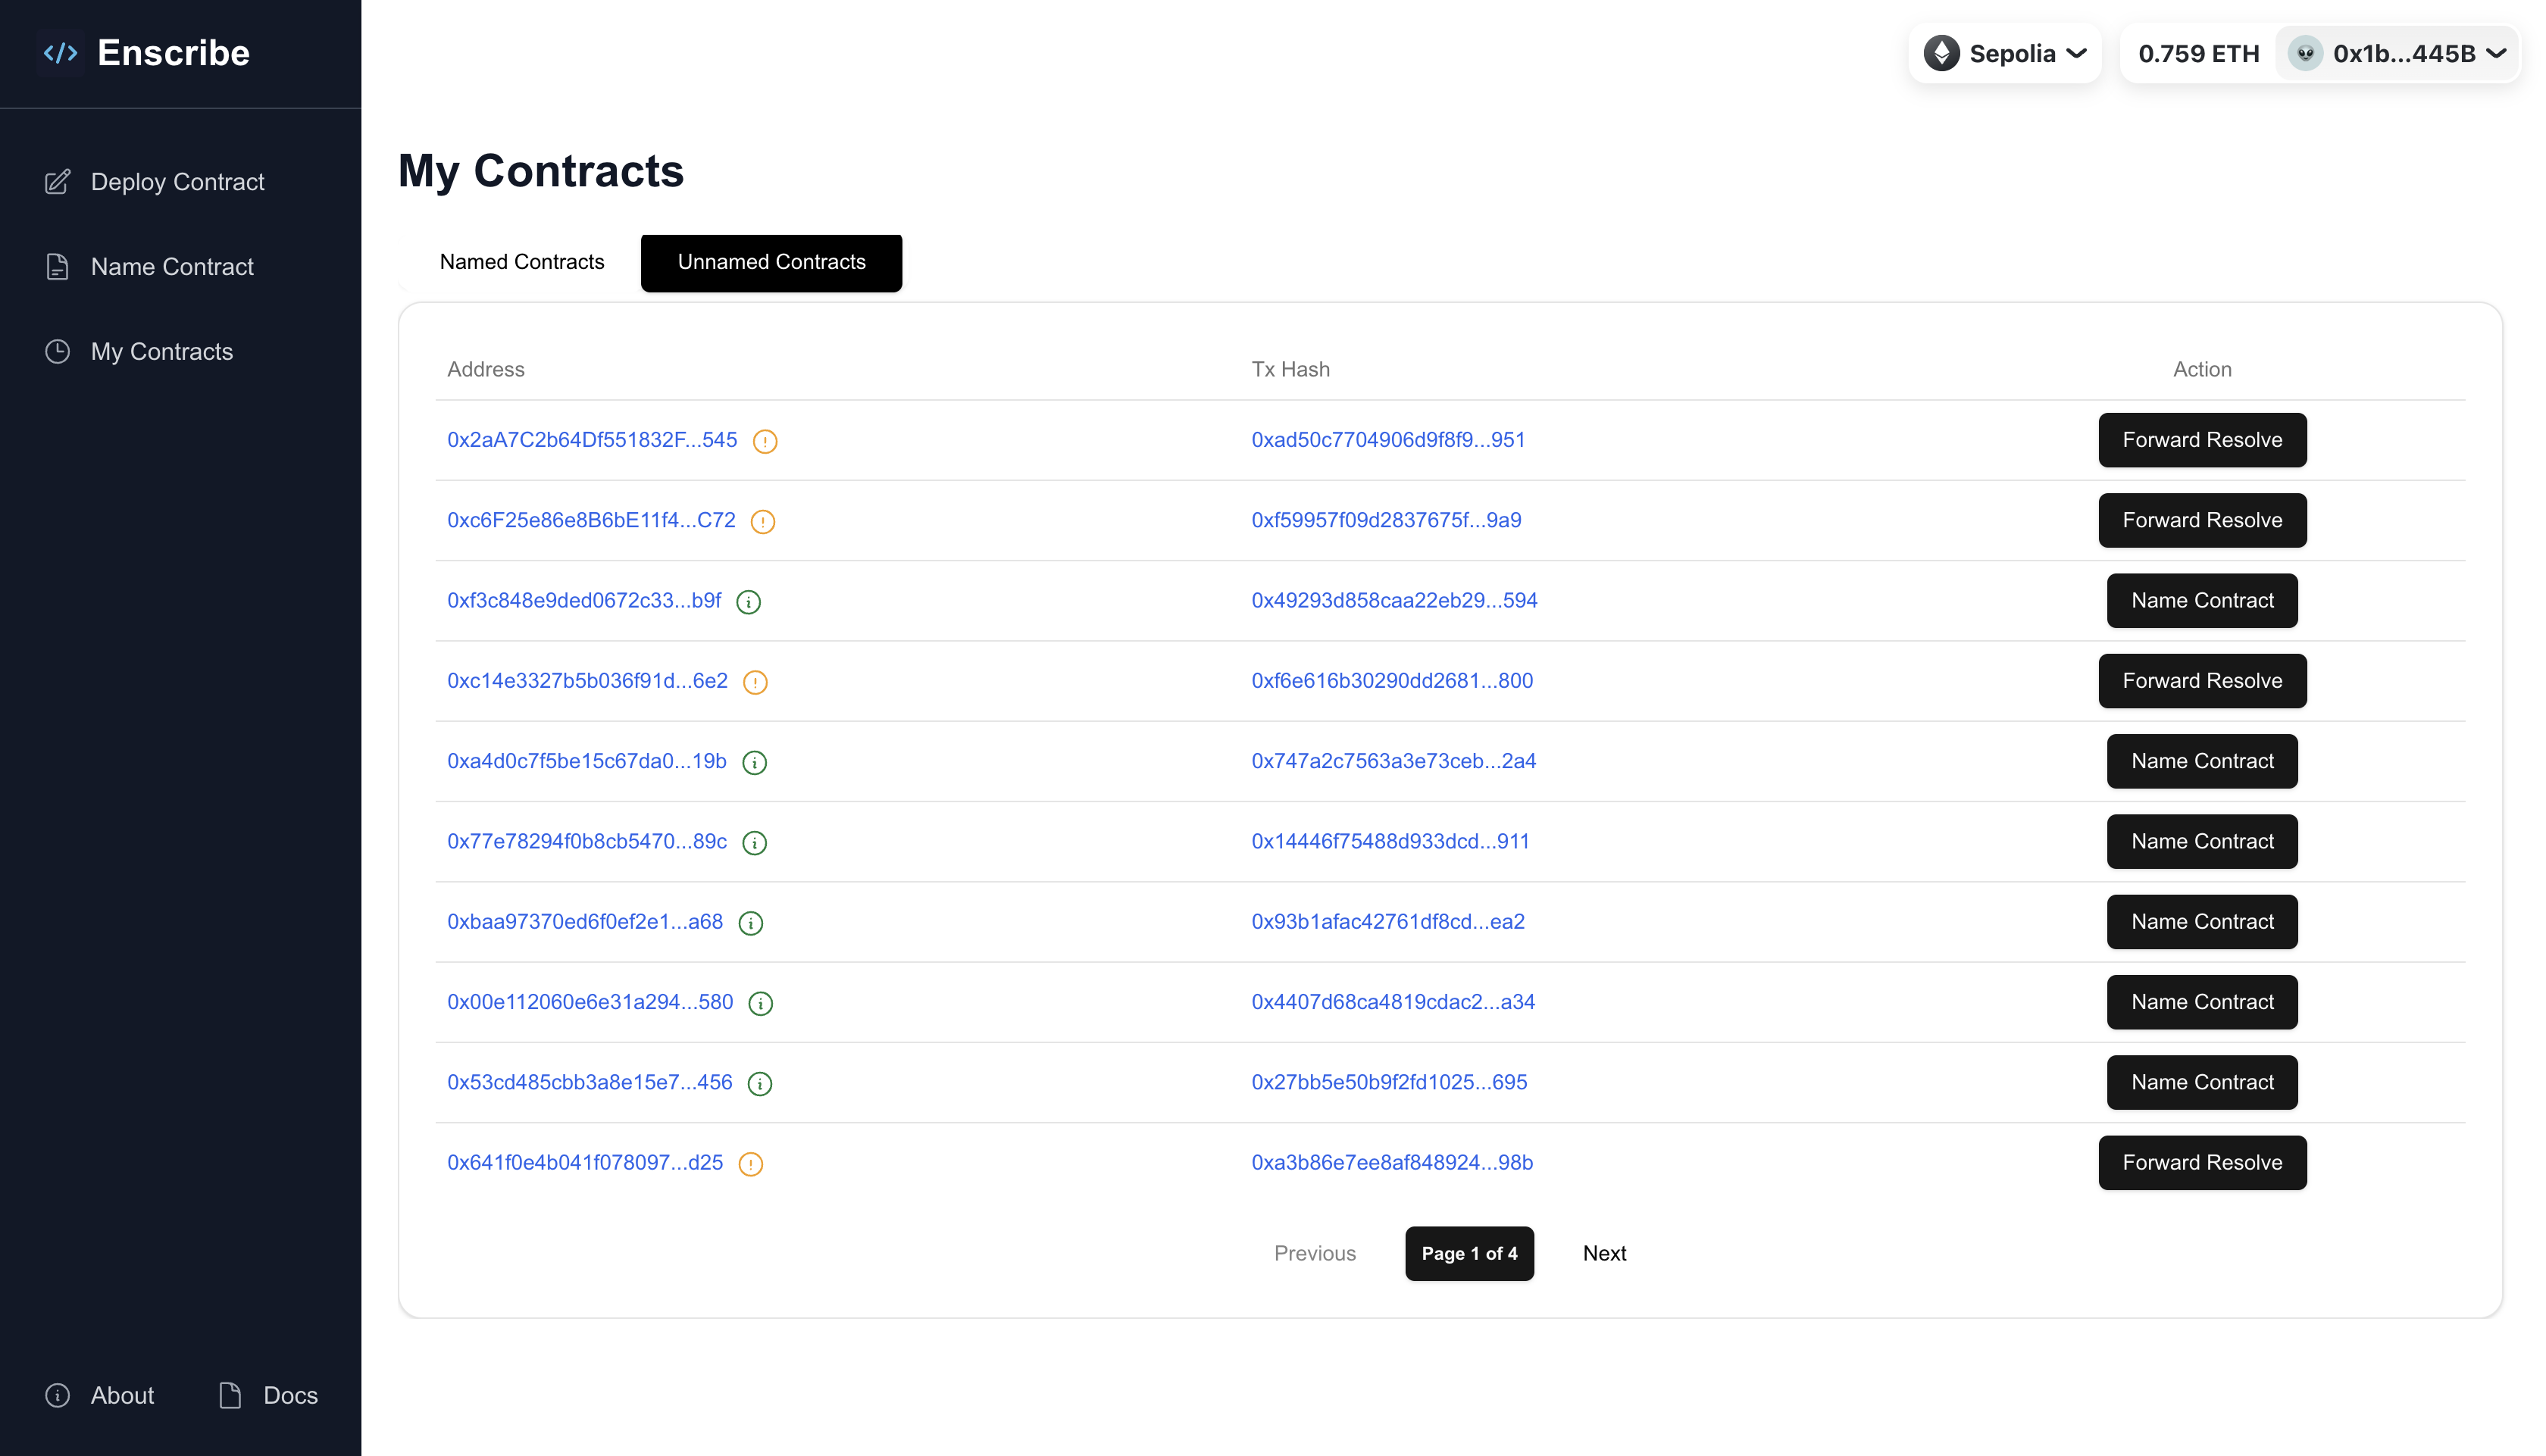Open the Sepolia network dropdown
The image size is (2546, 1456).
point(2005,53)
